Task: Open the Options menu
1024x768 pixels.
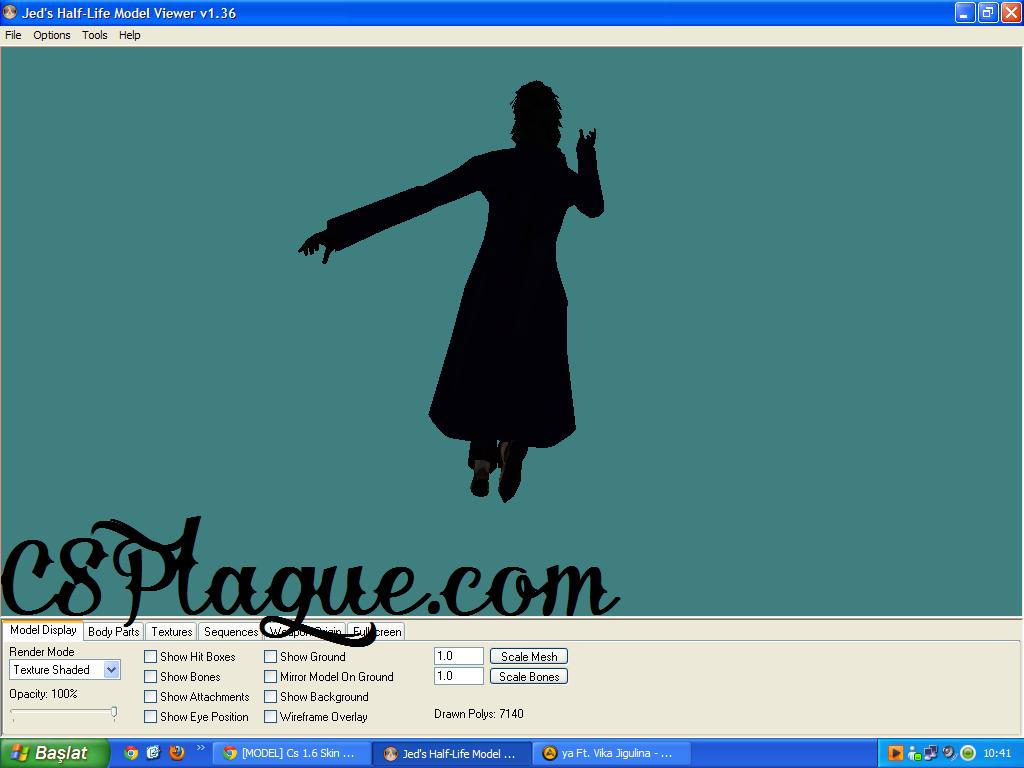Action: 52,35
